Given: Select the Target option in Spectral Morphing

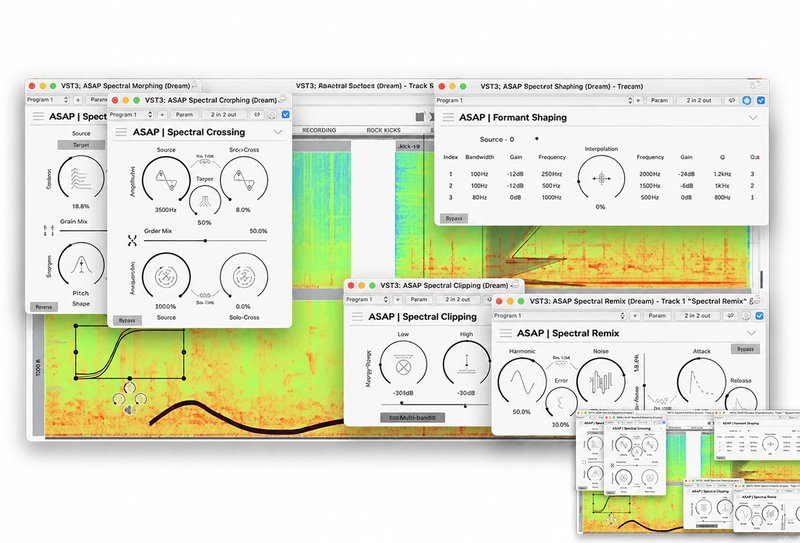Looking at the screenshot, I should (x=81, y=145).
